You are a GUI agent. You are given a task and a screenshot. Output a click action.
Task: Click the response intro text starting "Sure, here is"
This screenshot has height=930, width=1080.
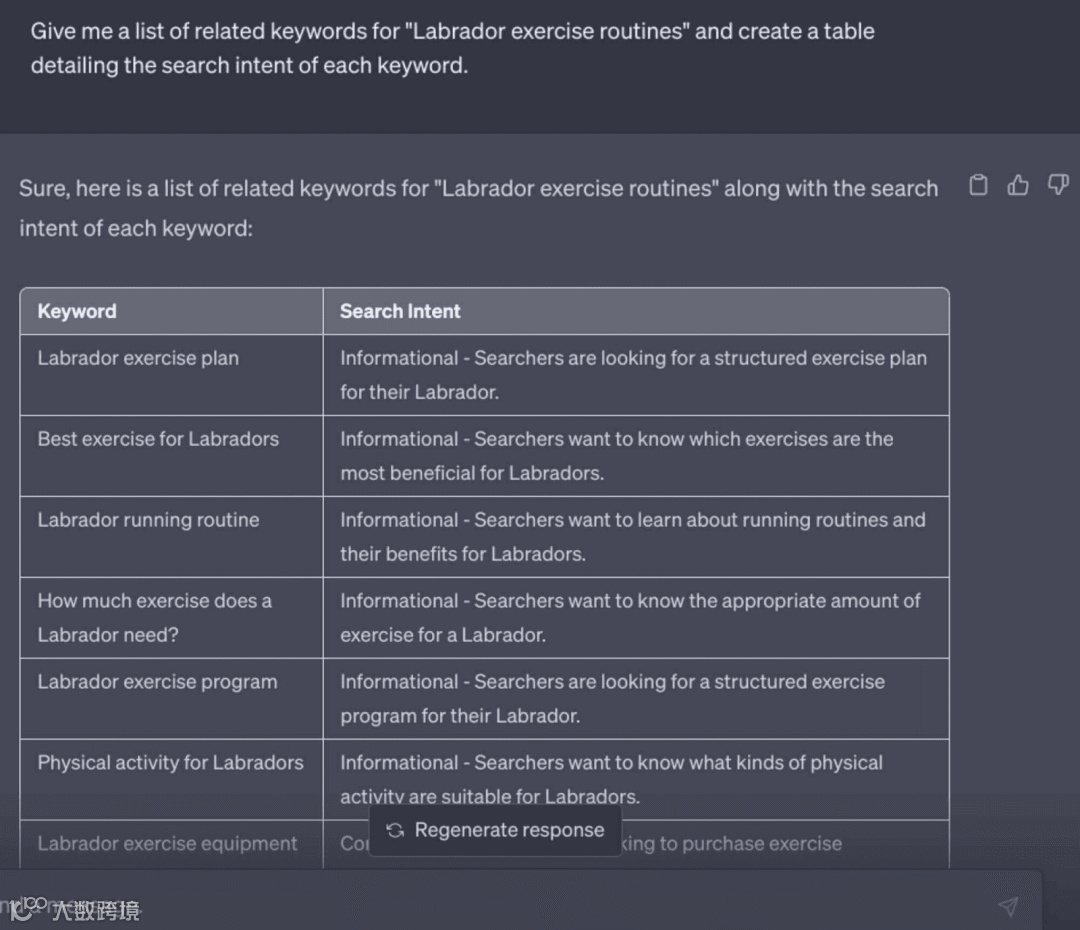(x=478, y=207)
